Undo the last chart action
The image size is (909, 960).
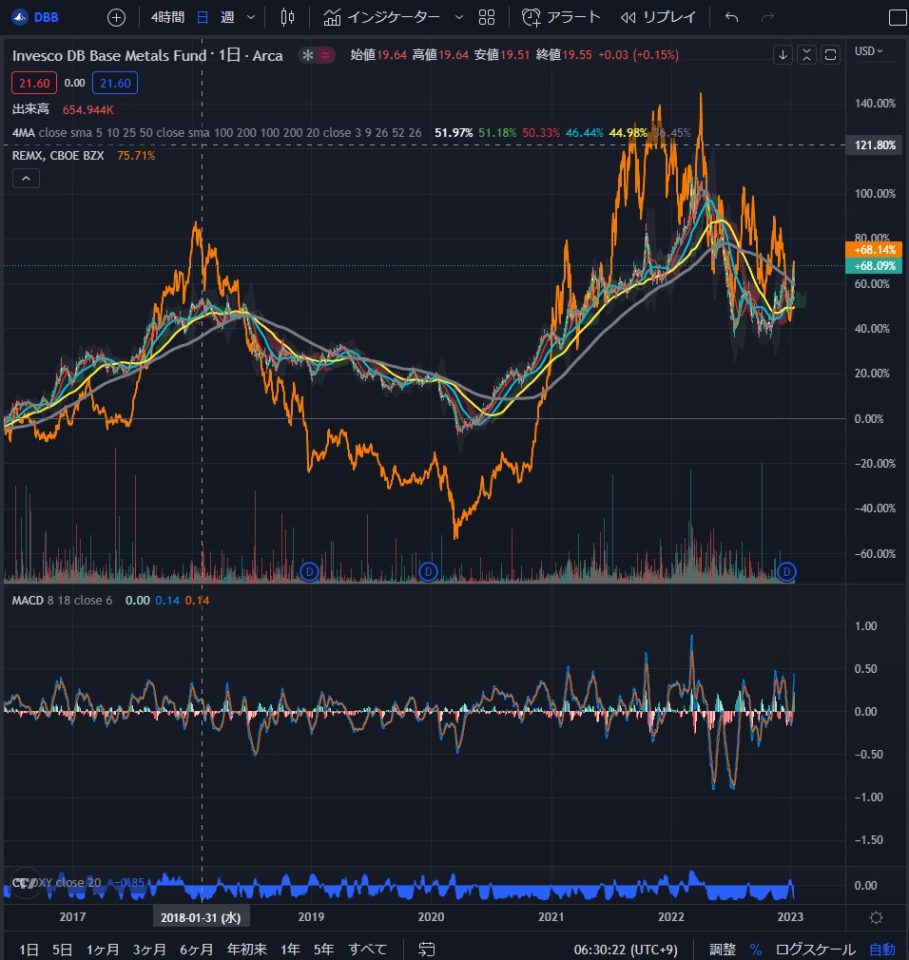(731, 17)
